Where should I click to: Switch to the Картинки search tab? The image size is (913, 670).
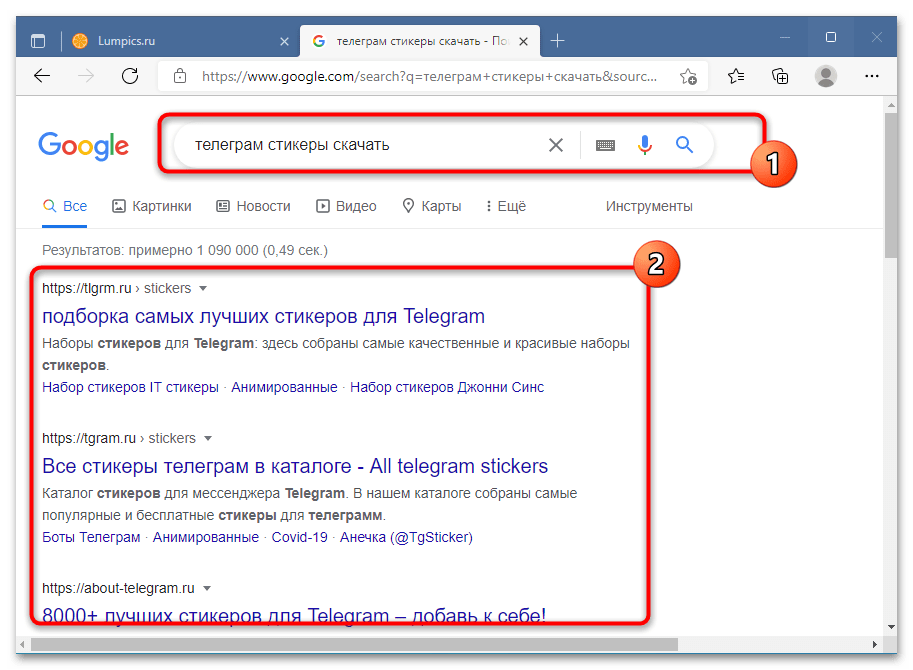pos(152,206)
